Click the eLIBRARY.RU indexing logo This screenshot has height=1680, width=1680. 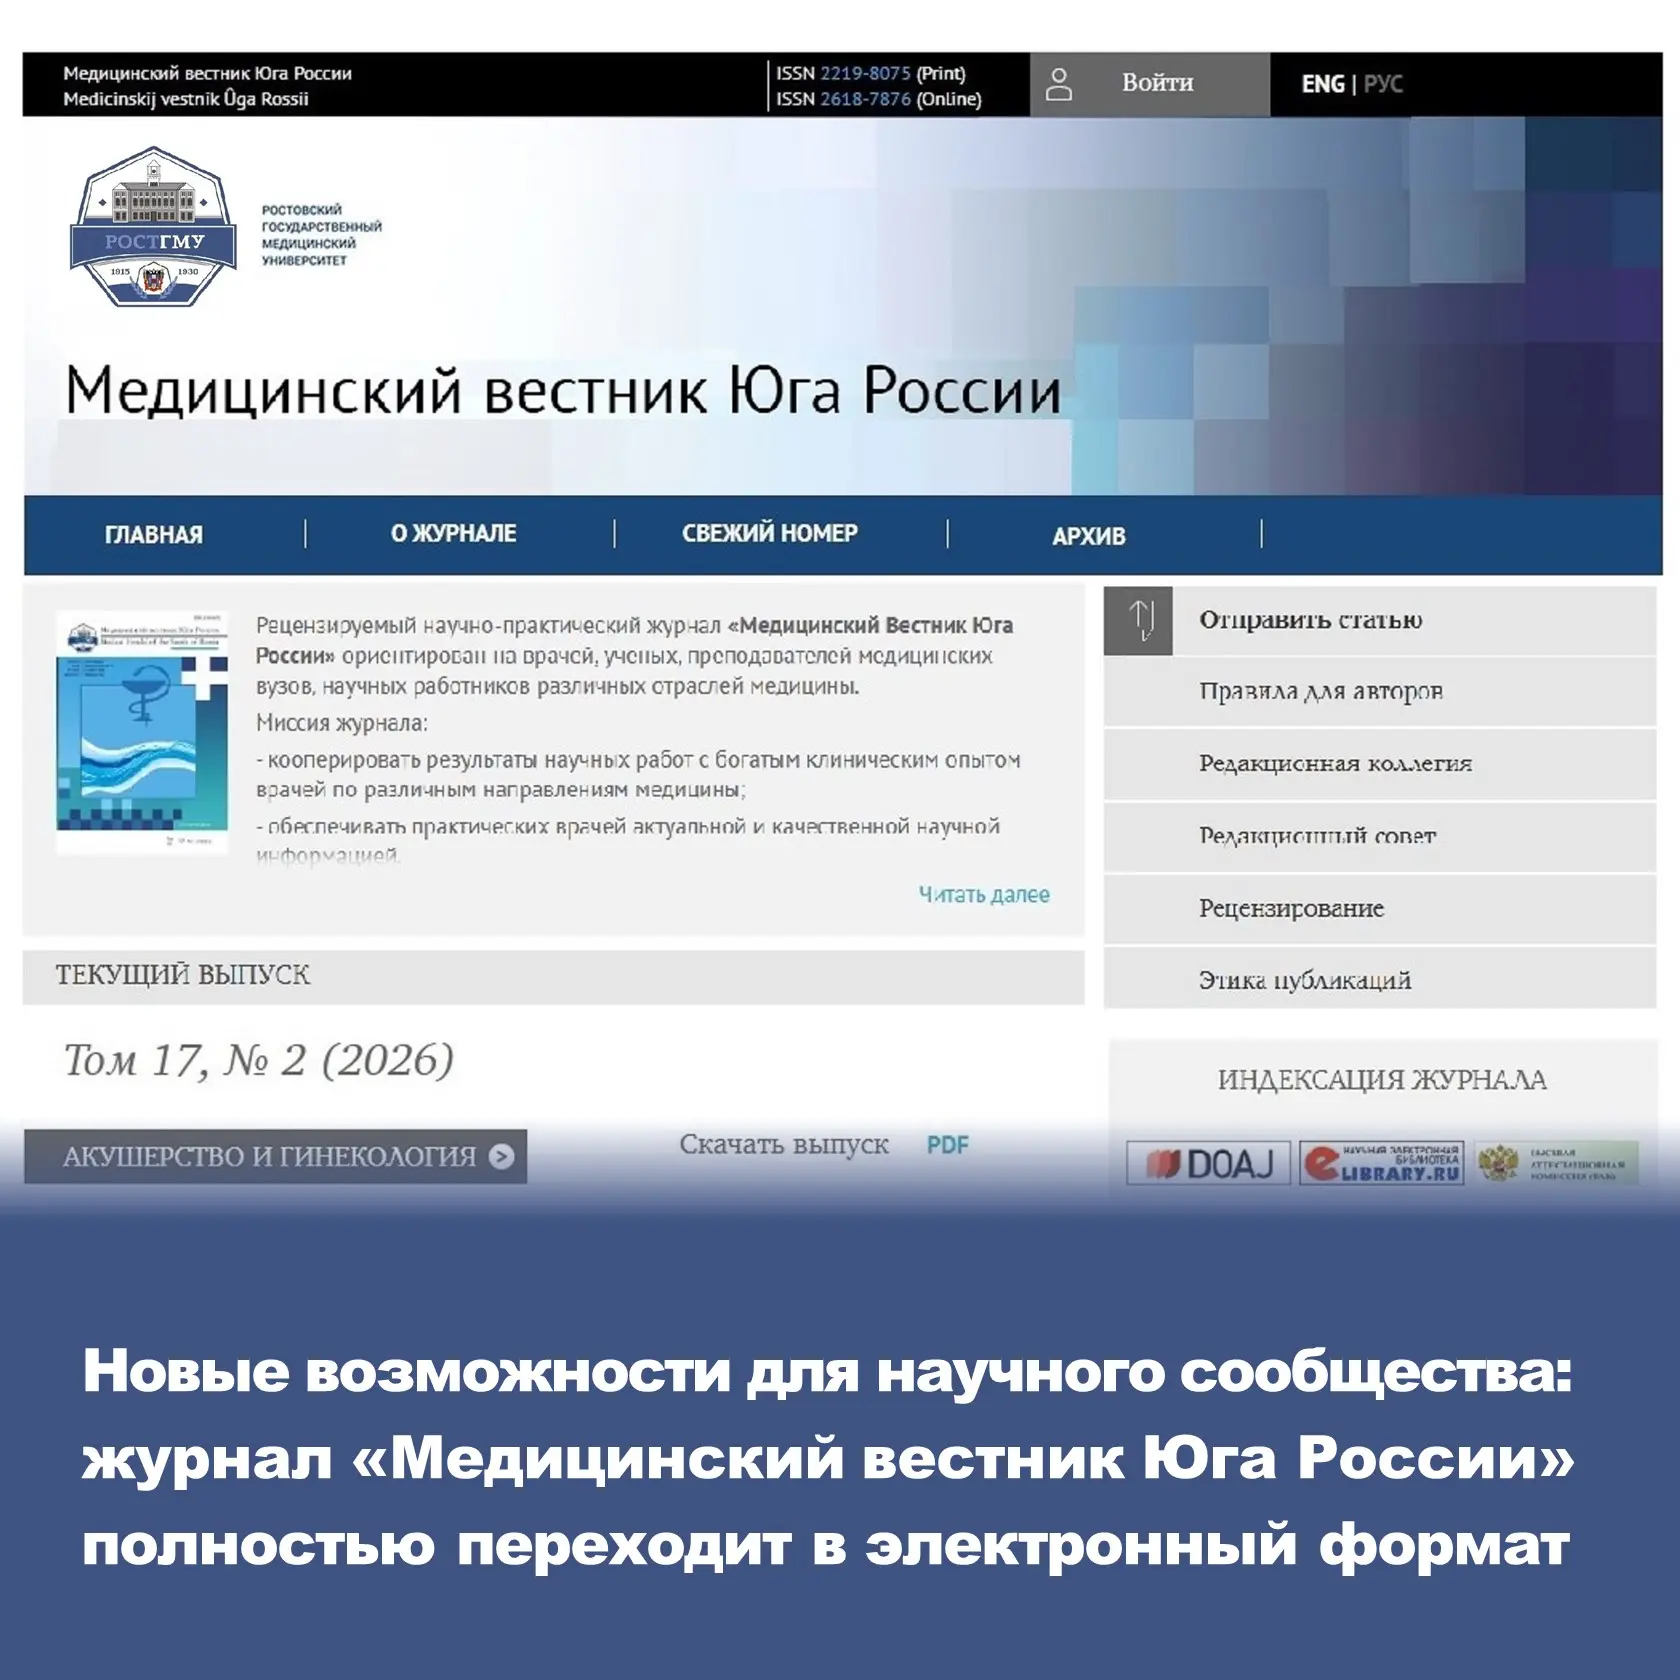[x=1382, y=1164]
